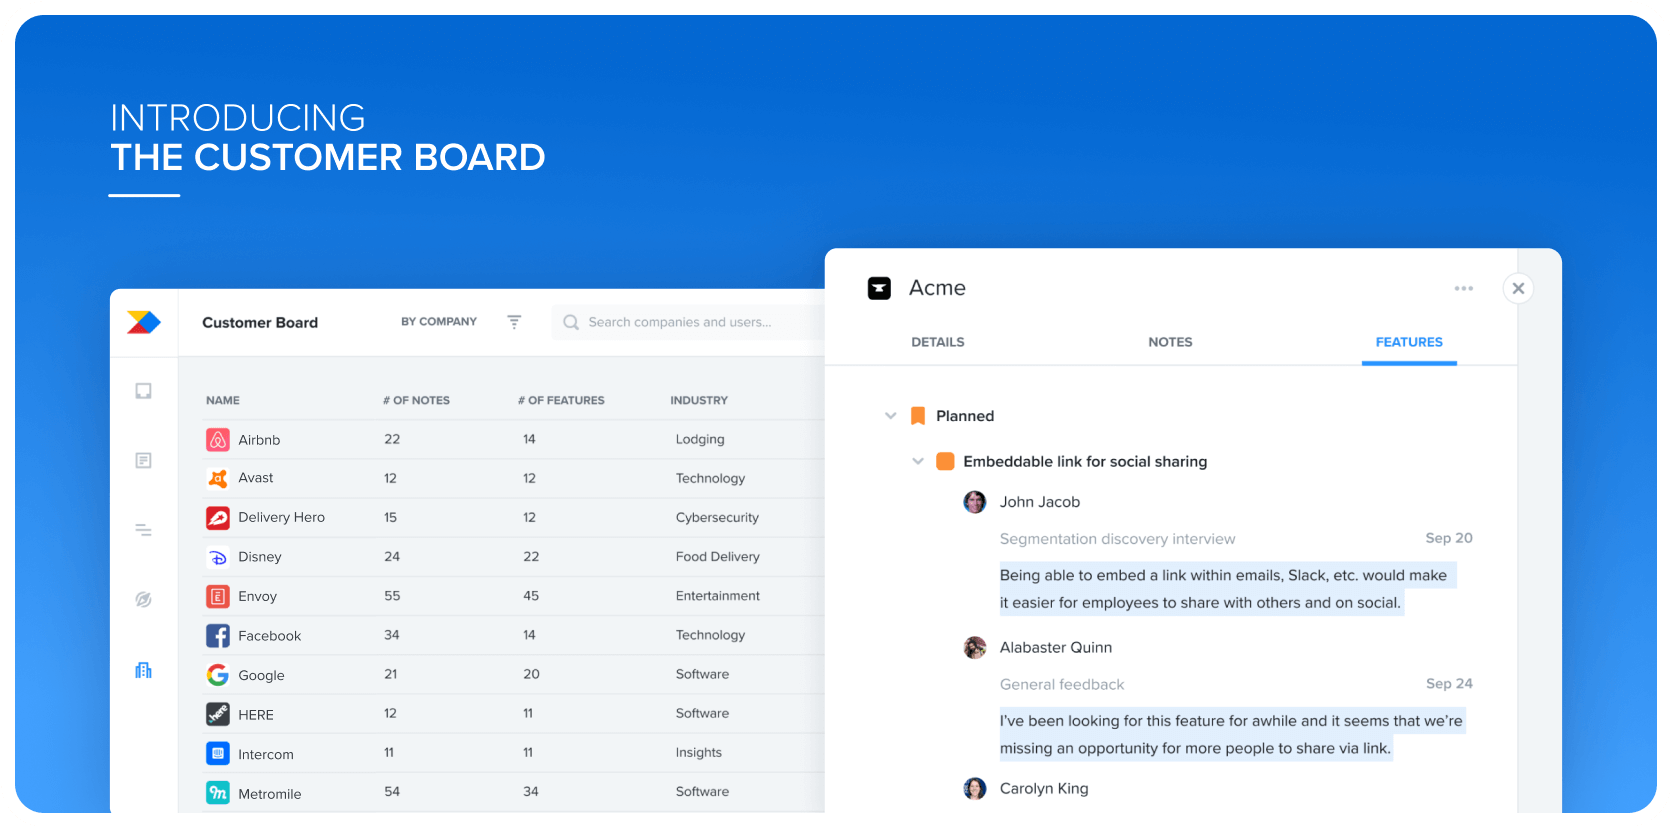Open the roadmap lines icon in sidebar
The image size is (1670, 826).
[144, 530]
